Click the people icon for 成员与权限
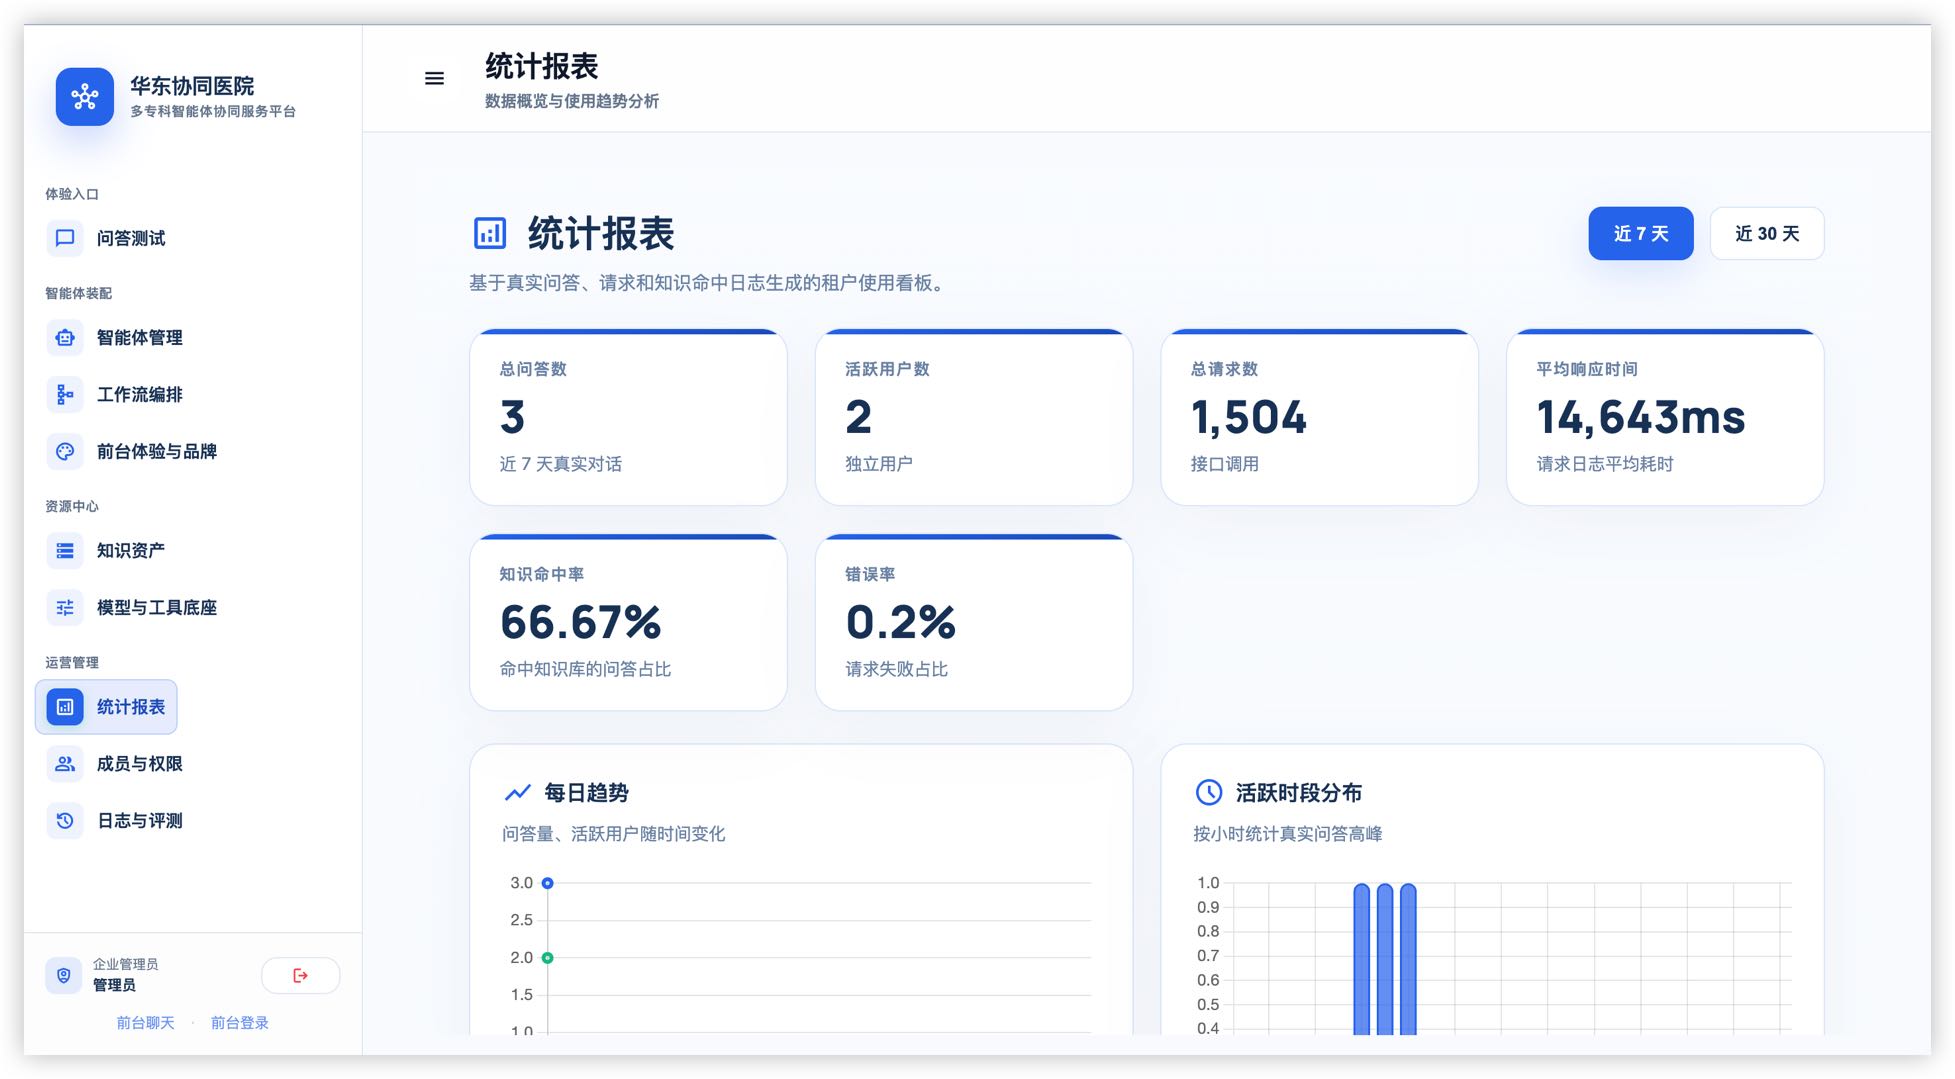Image resolution: width=1955 pixels, height=1079 pixels. [x=65, y=764]
